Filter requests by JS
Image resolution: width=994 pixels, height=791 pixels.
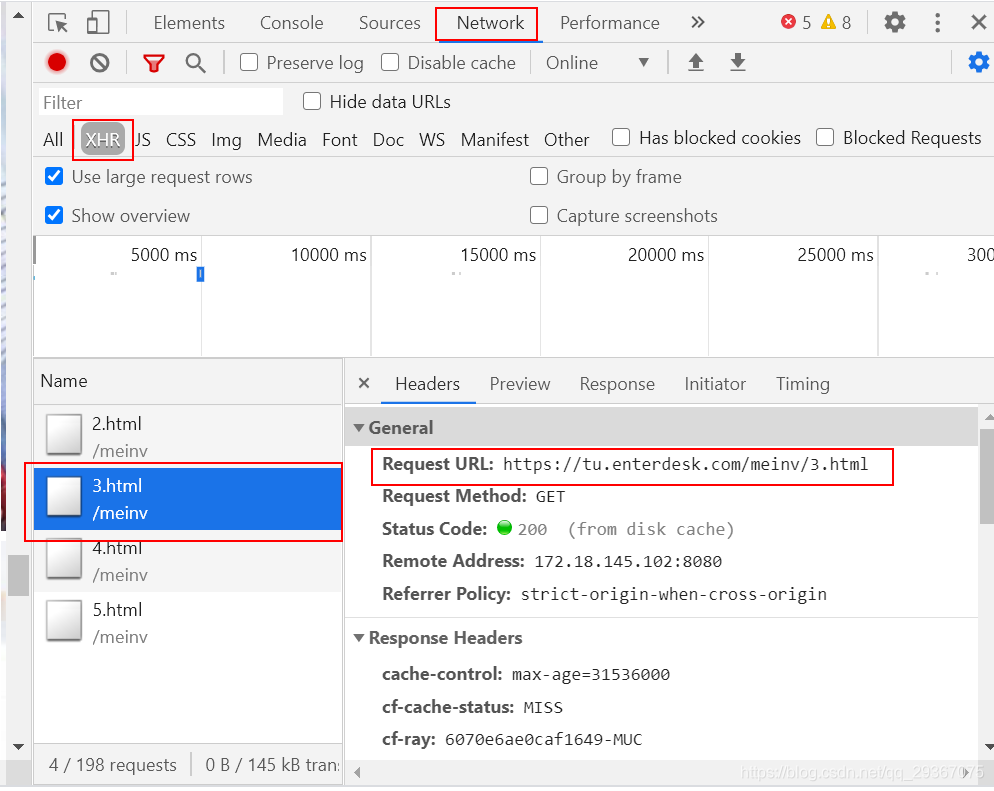[143, 139]
